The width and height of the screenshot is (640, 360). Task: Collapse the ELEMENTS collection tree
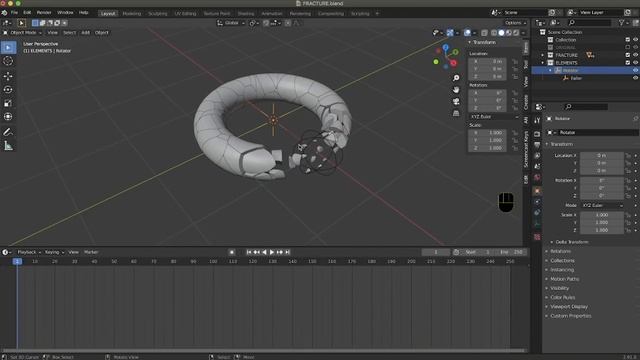click(542, 63)
